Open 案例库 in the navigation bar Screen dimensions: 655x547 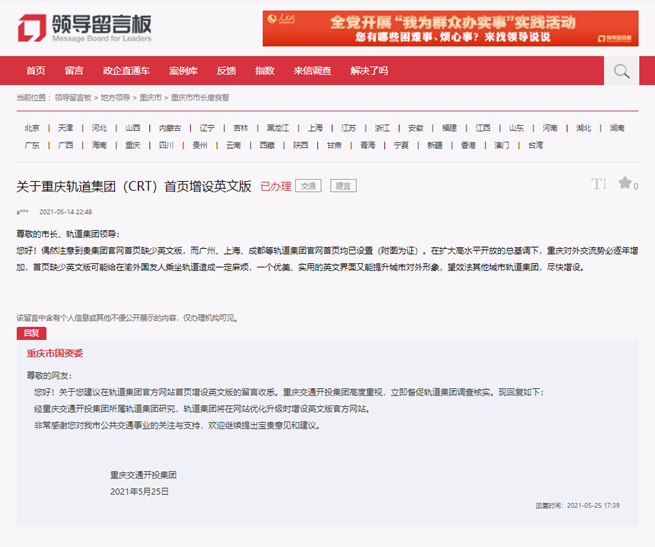click(183, 71)
